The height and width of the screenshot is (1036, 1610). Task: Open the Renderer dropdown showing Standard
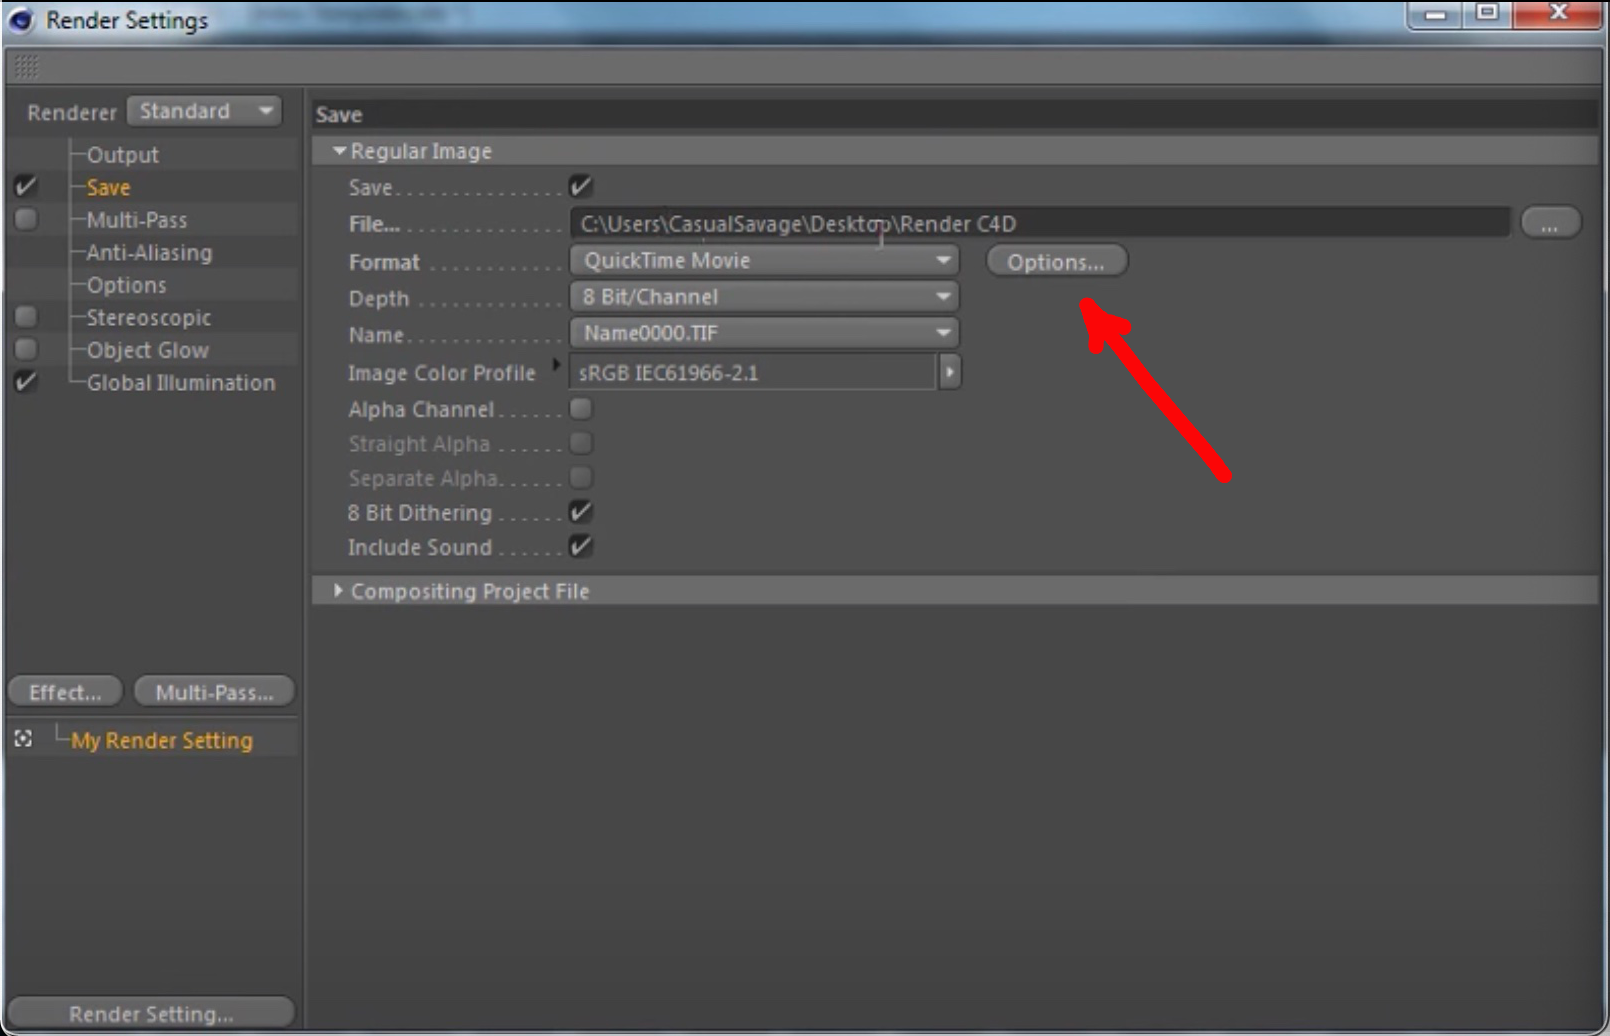204,111
